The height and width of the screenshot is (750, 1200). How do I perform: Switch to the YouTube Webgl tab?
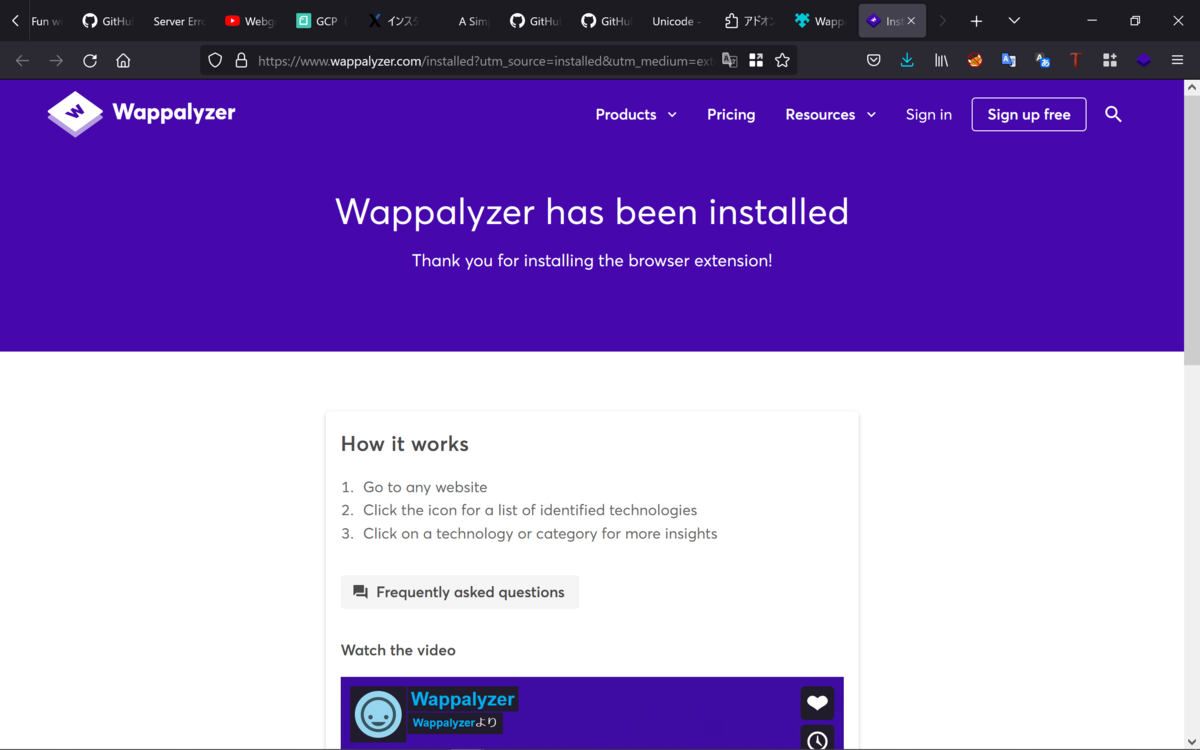249,21
